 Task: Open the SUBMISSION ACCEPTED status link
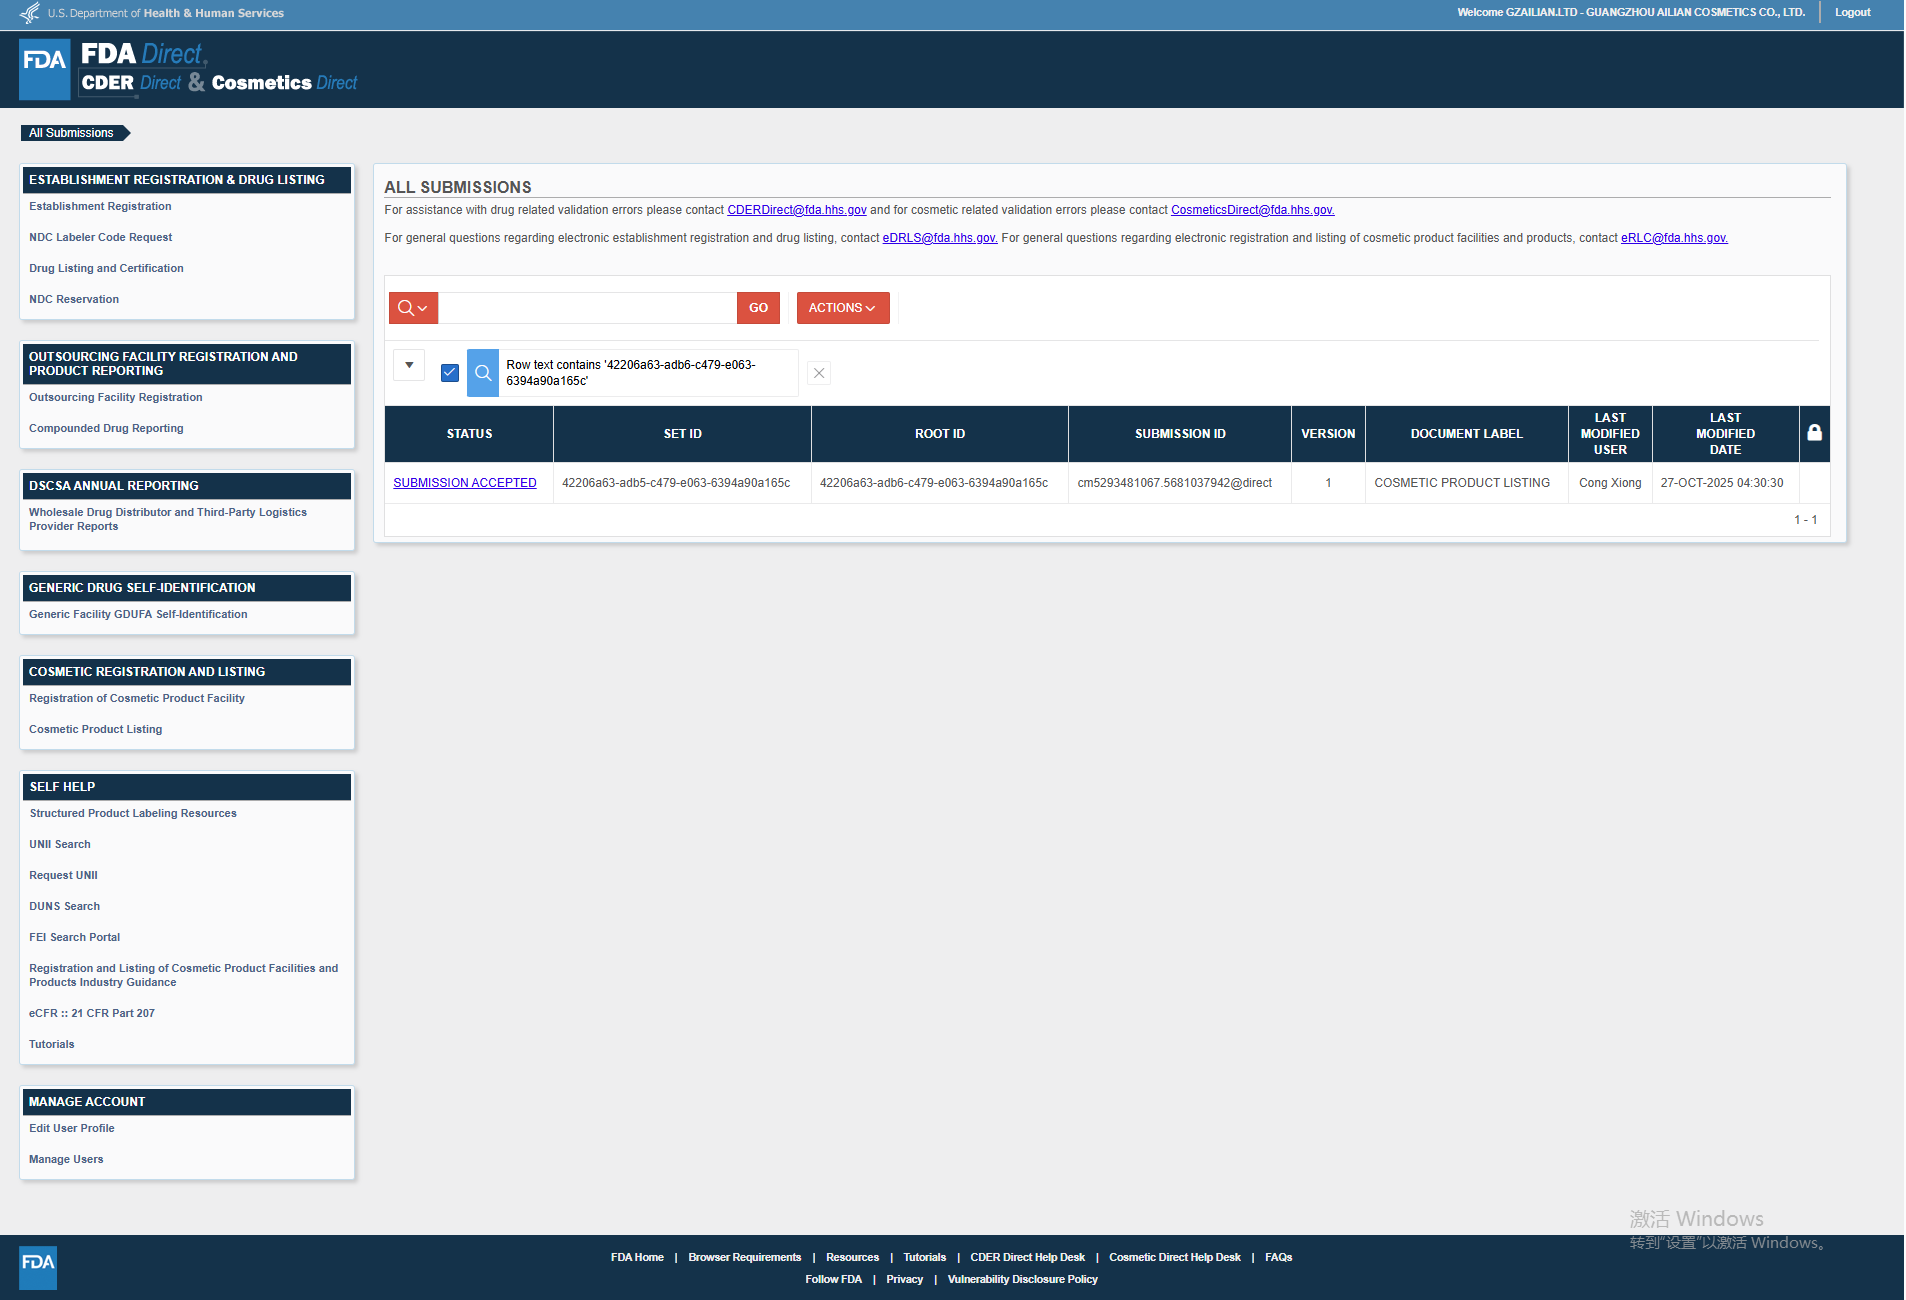coord(465,483)
